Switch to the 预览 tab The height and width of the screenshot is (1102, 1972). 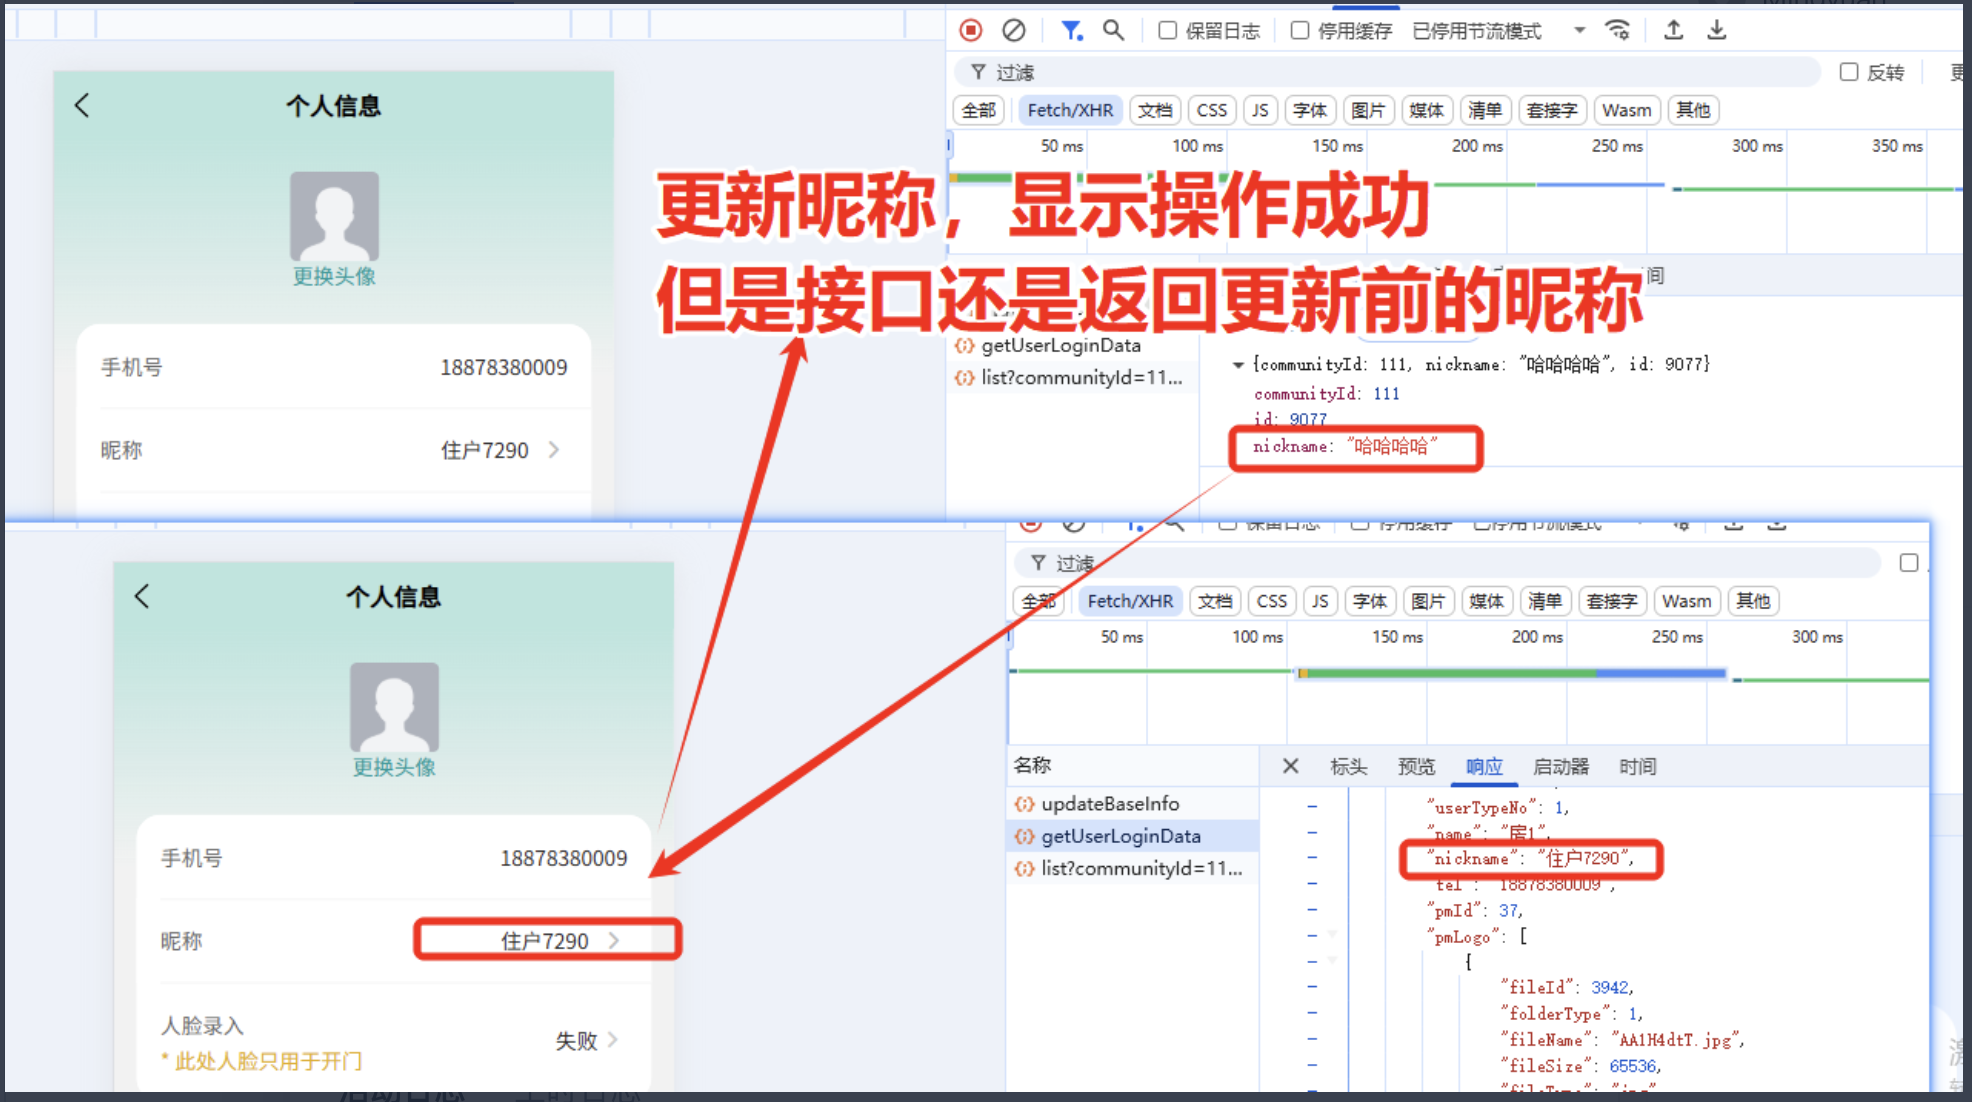click(x=1415, y=766)
